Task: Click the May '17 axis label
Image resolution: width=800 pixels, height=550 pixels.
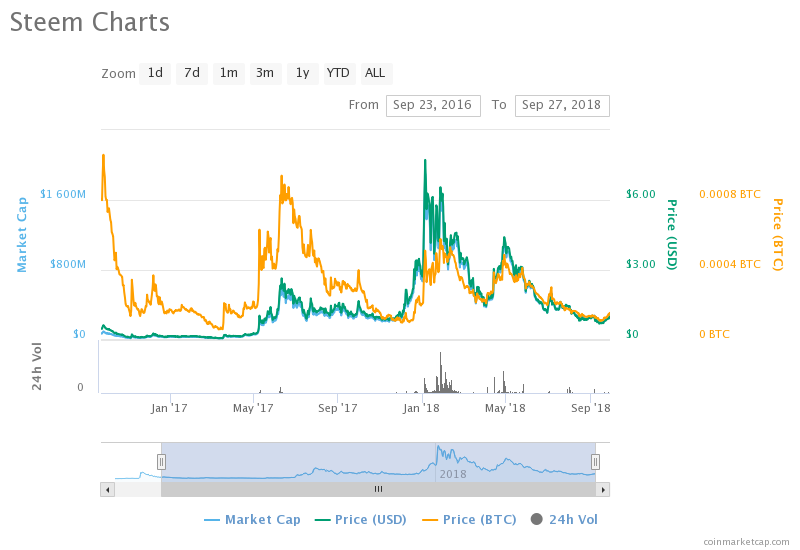Action: coord(253,409)
